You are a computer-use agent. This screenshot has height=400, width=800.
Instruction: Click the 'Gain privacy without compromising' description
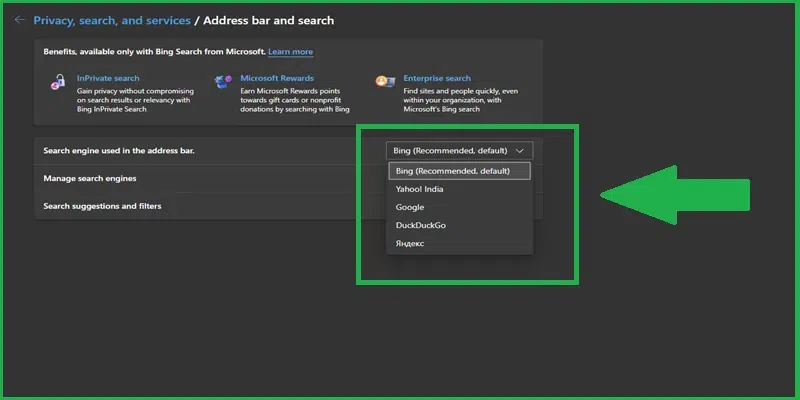(x=135, y=100)
